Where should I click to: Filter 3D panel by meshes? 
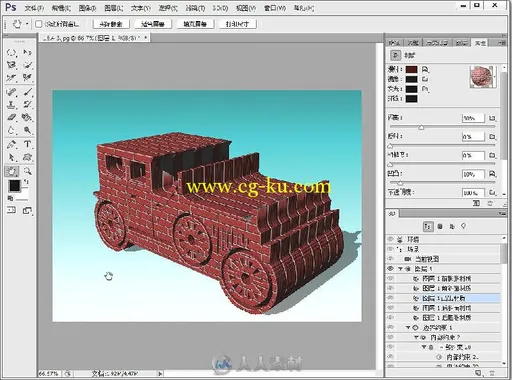440,226
